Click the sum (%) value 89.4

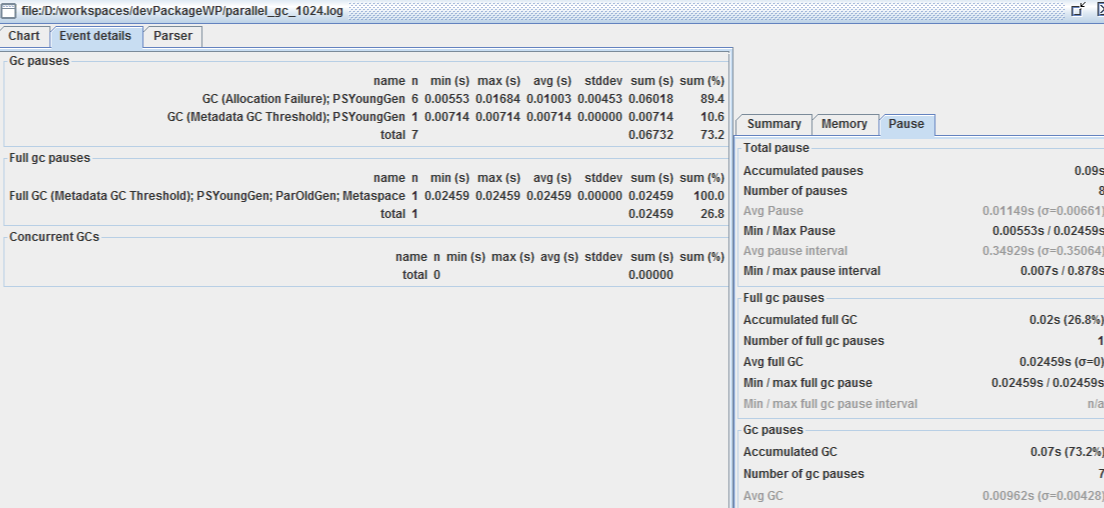pos(713,99)
